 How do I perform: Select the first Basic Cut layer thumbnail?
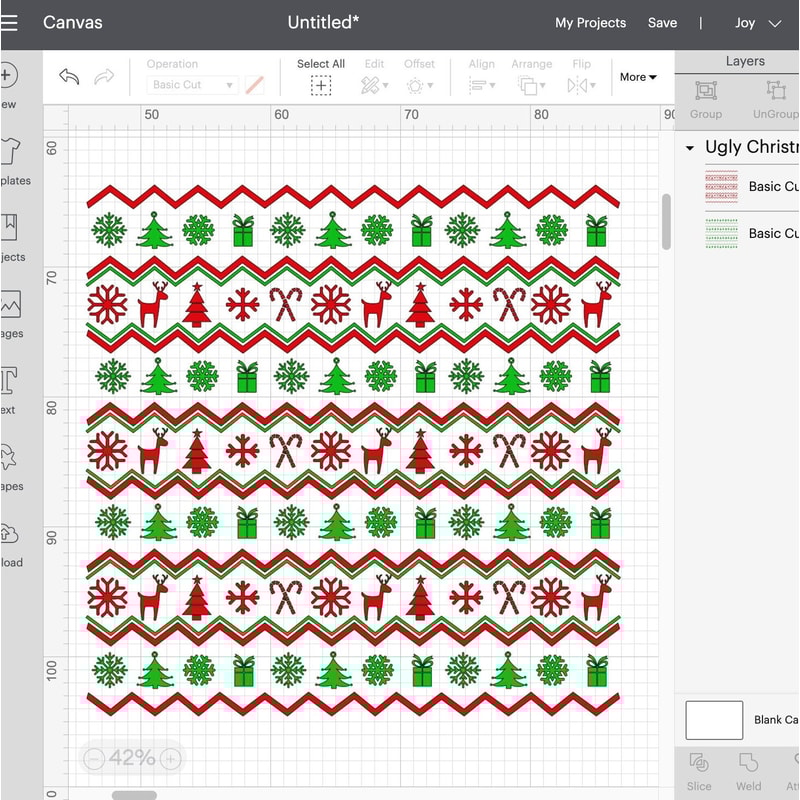pos(721,186)
